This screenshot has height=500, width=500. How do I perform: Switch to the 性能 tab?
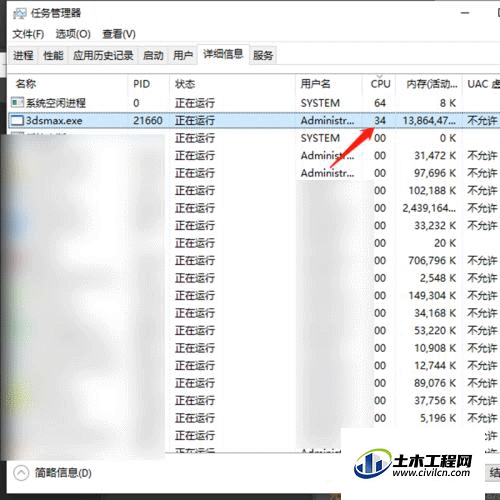tap(53, 55)
